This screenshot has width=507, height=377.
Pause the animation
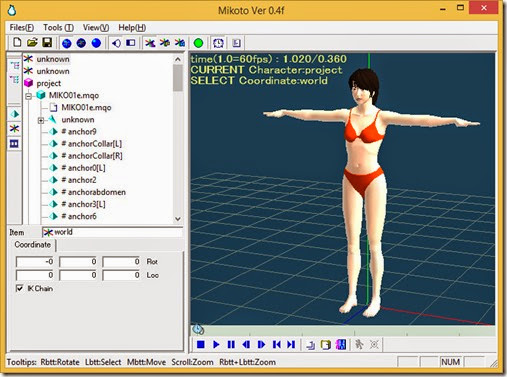pos(231,344)
